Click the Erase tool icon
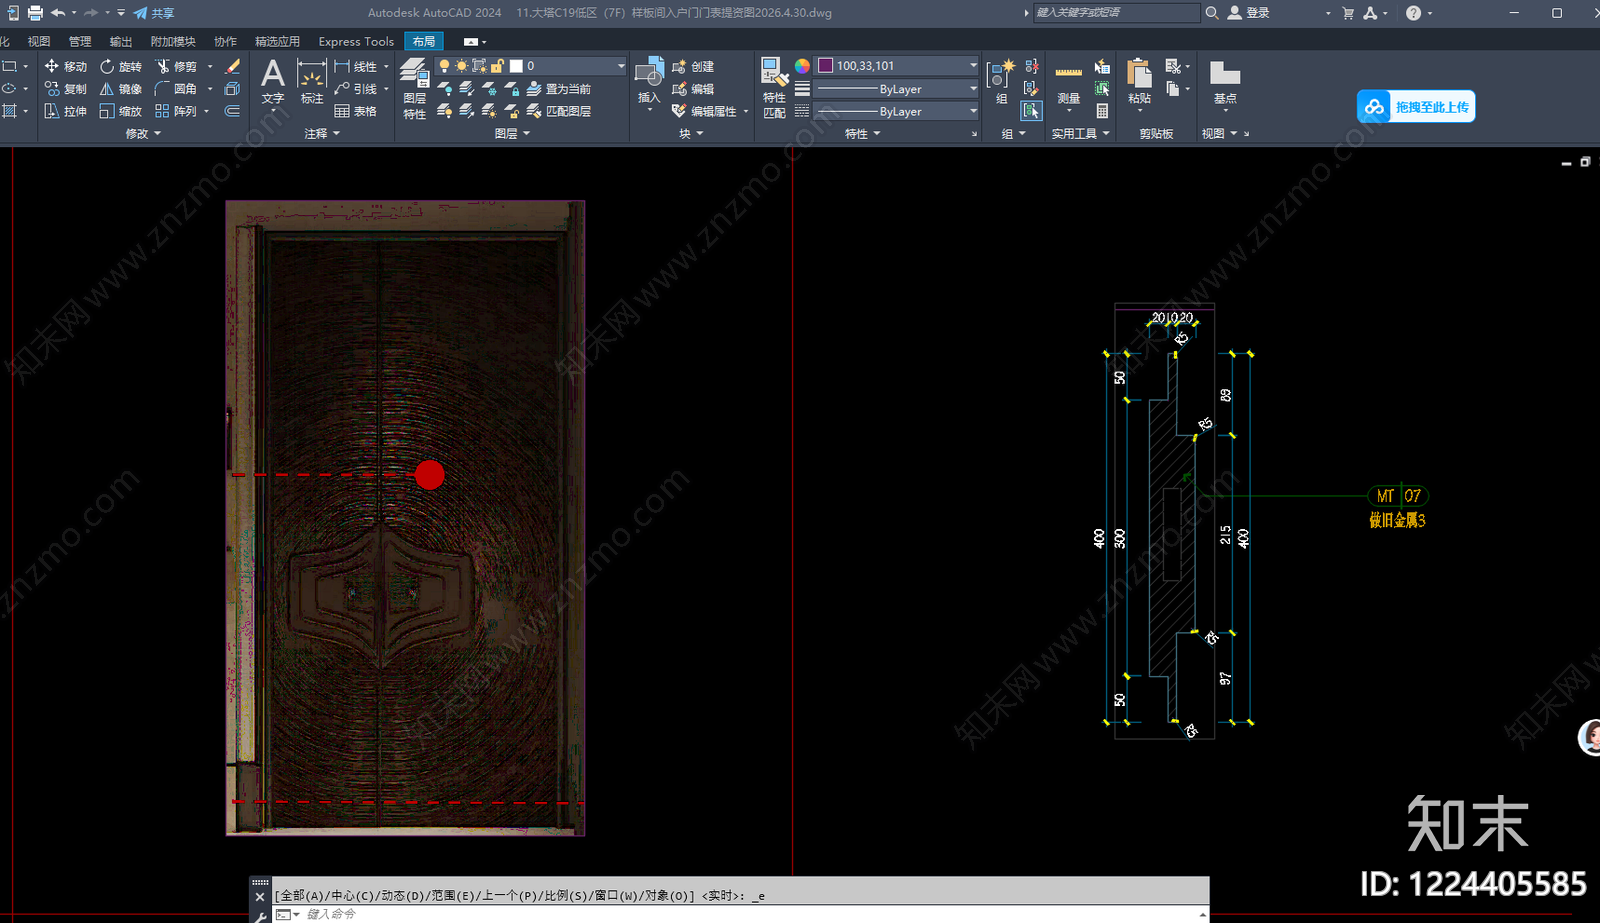 [232, 66]
